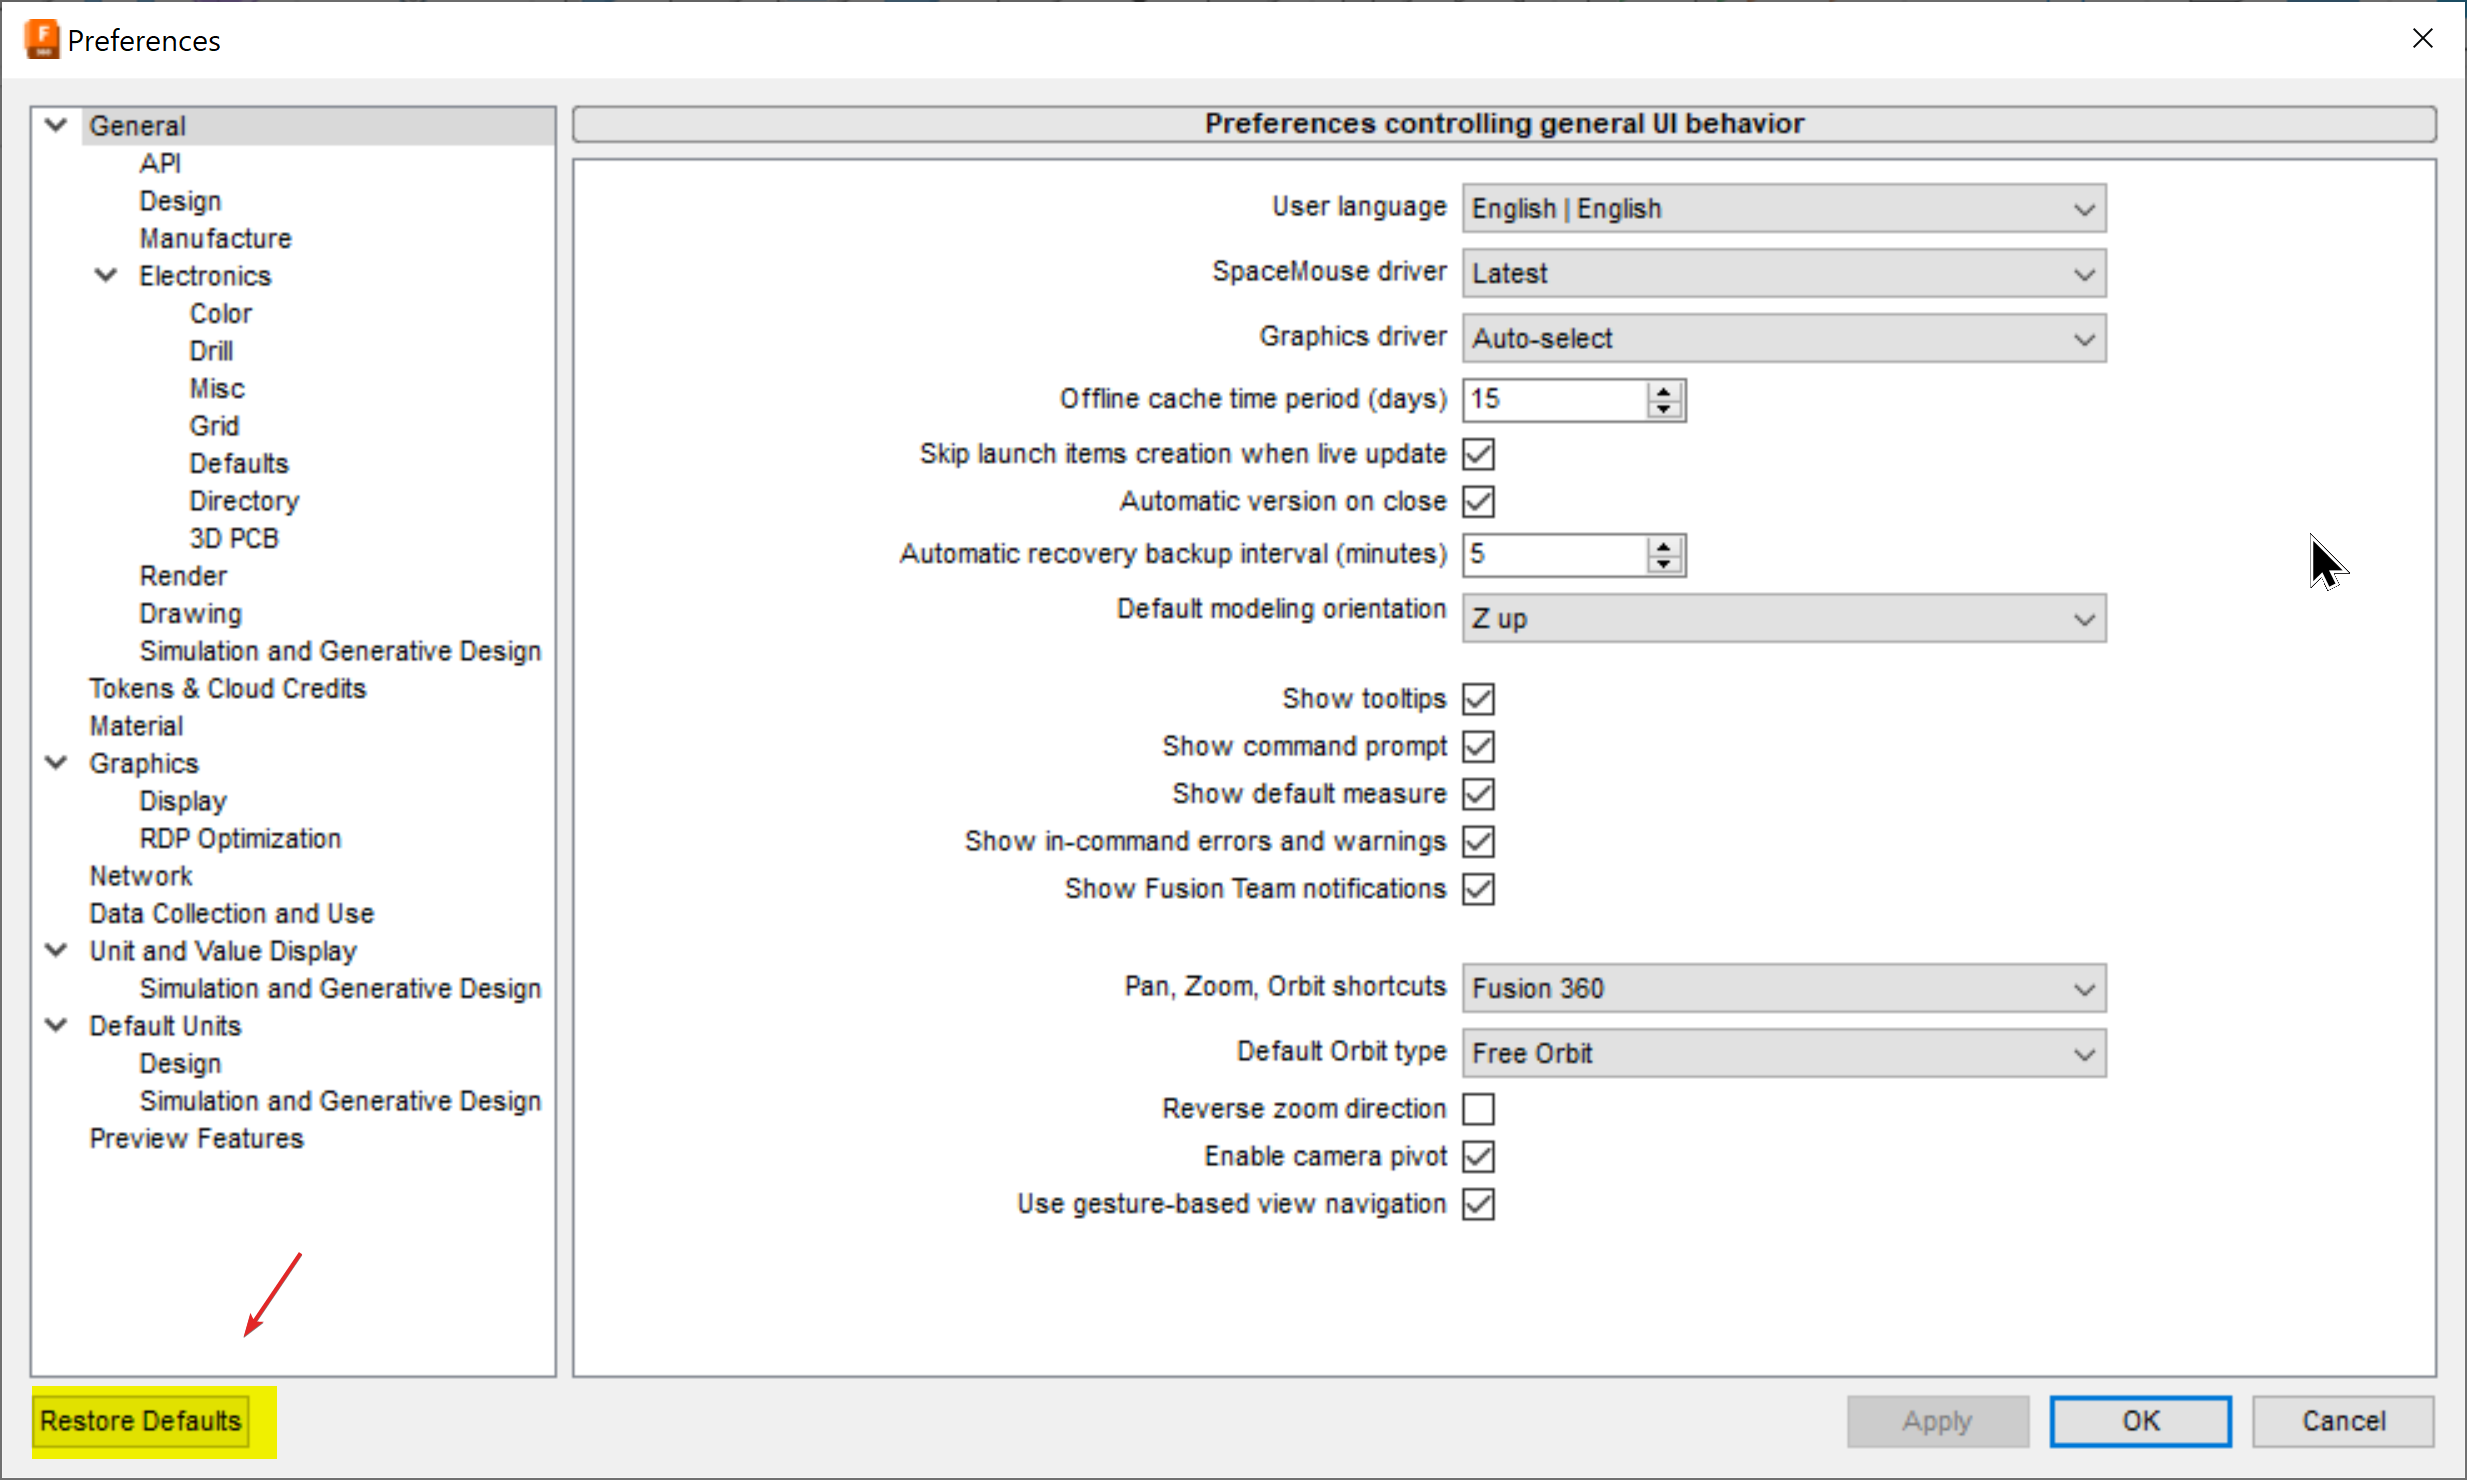Viewport: 2467px width, 1480px height.
Task: Apply the preference changes
Action: pyautogui.click(x=1937, y=1420)
